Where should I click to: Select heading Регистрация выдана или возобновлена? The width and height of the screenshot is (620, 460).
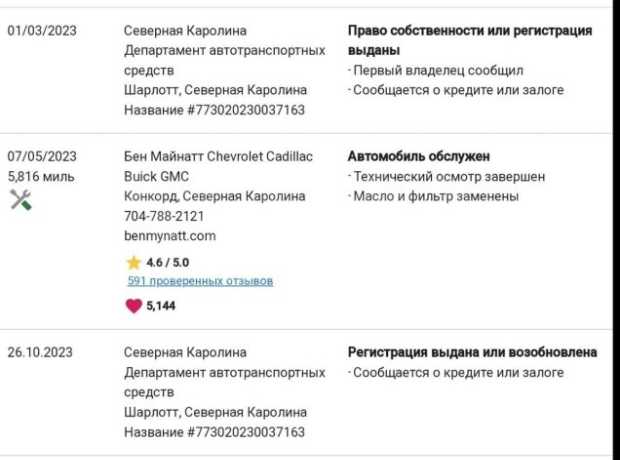coord(473,352)
